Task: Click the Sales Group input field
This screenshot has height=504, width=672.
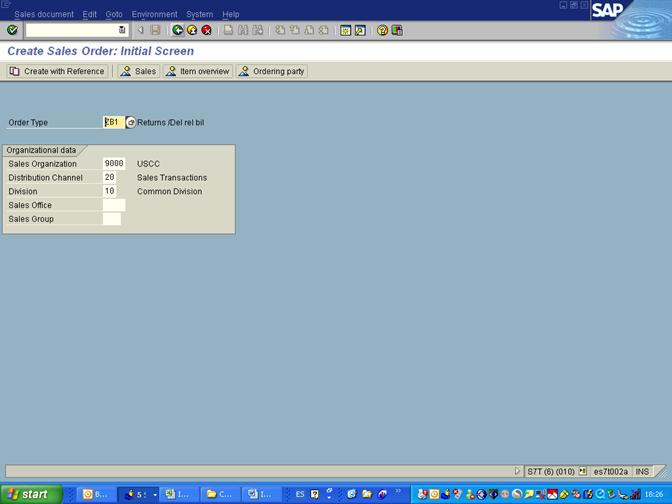Action: [x=112, y=219]
